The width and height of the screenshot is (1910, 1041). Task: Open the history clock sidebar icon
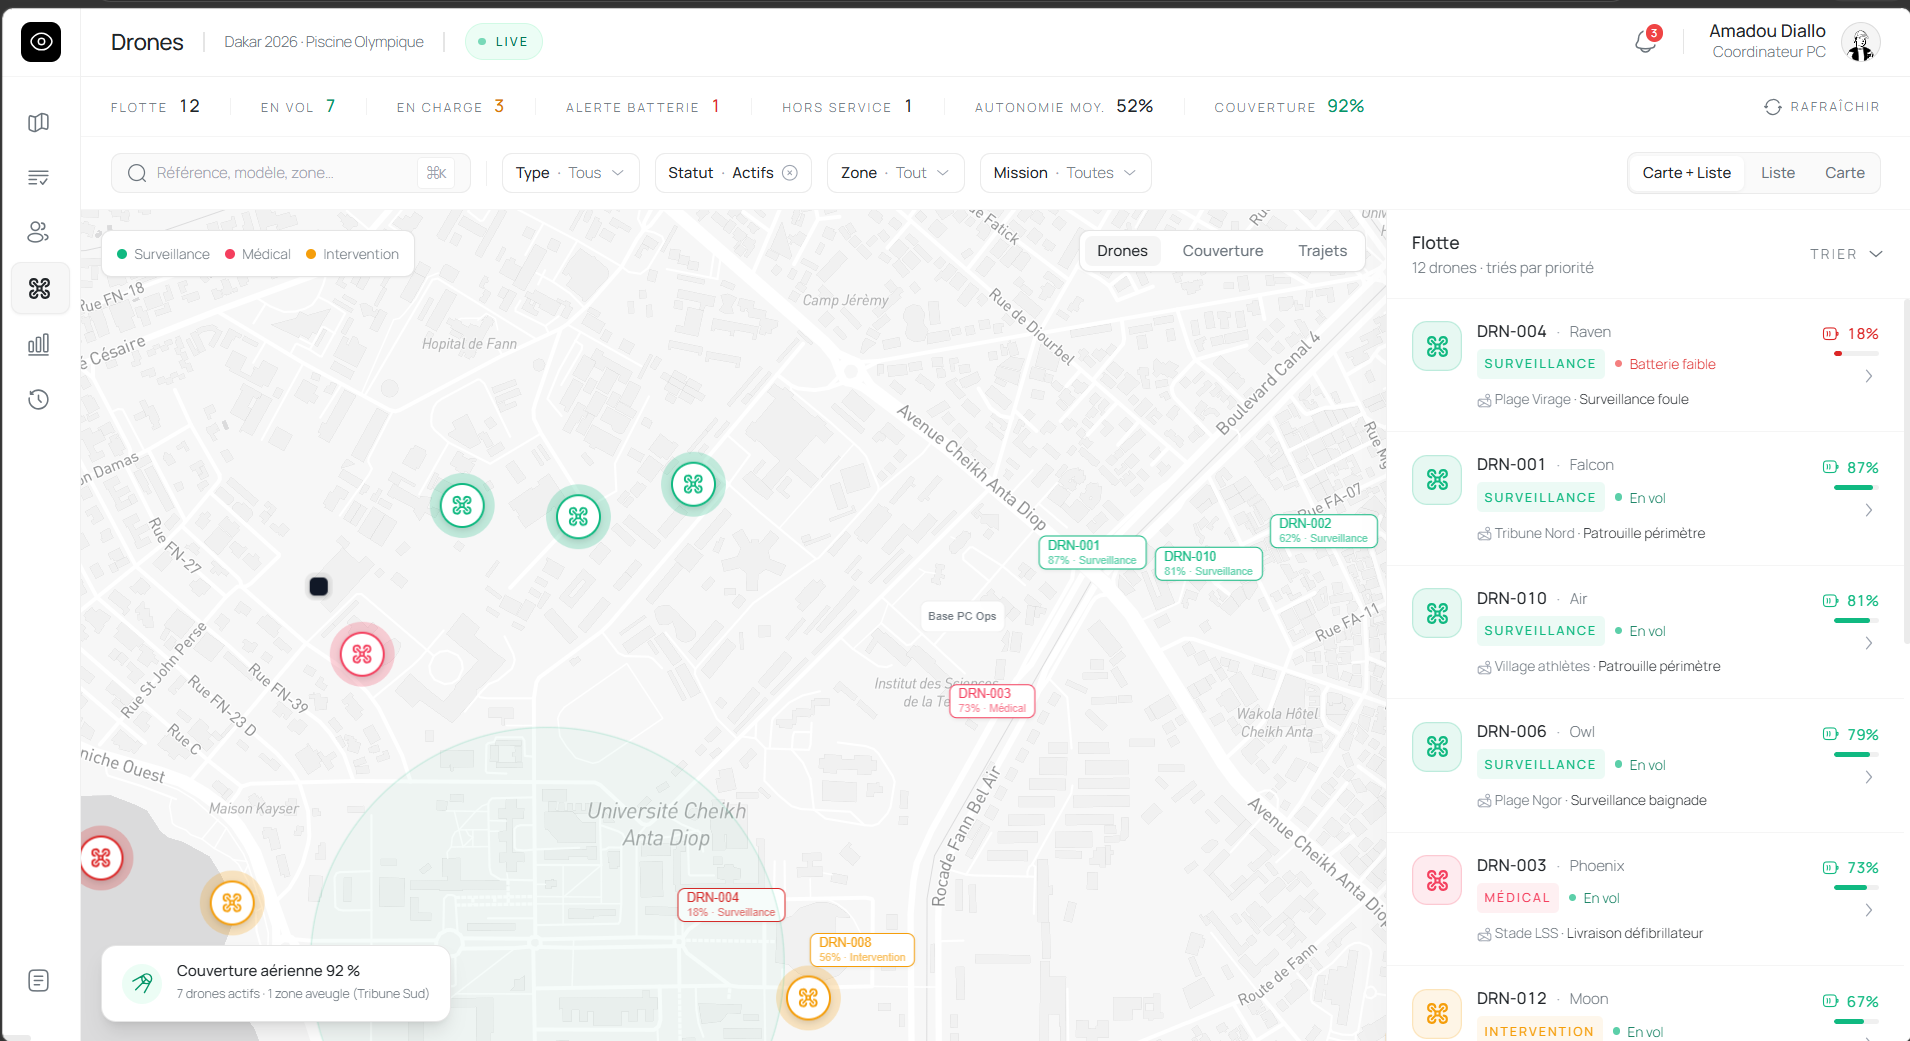click(x=39, y=400)
